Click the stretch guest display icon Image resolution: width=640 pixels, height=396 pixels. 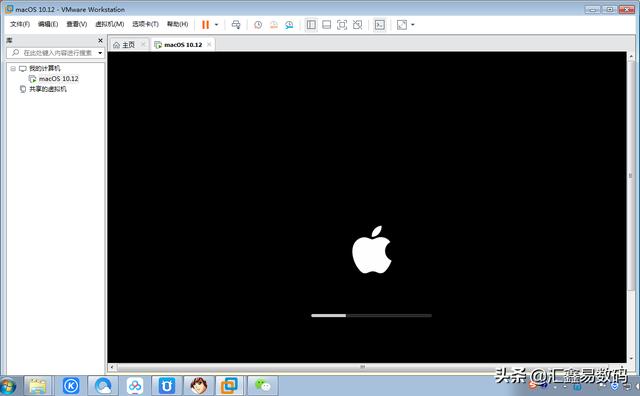coord(402,25)
